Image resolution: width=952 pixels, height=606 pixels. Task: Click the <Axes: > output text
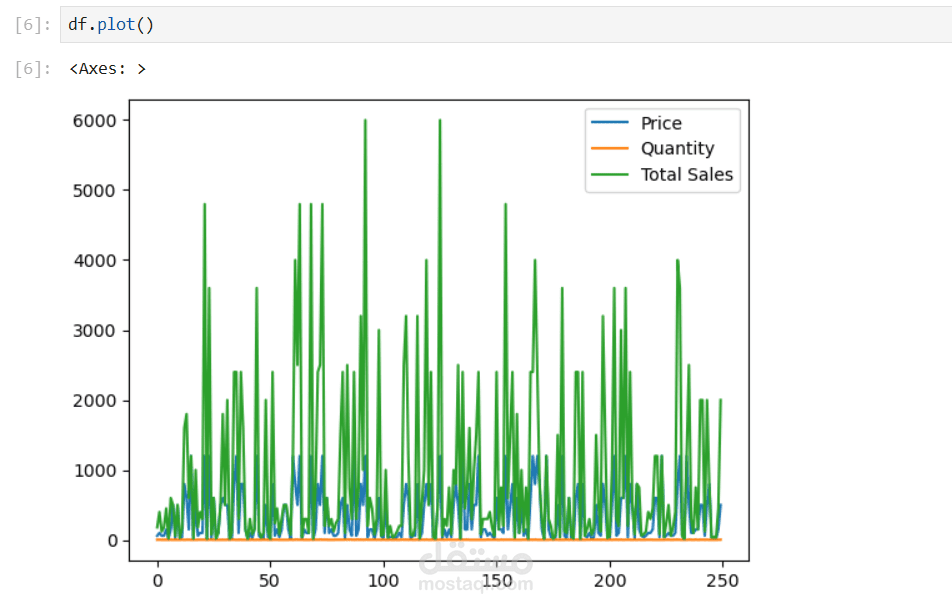point(107,69)
